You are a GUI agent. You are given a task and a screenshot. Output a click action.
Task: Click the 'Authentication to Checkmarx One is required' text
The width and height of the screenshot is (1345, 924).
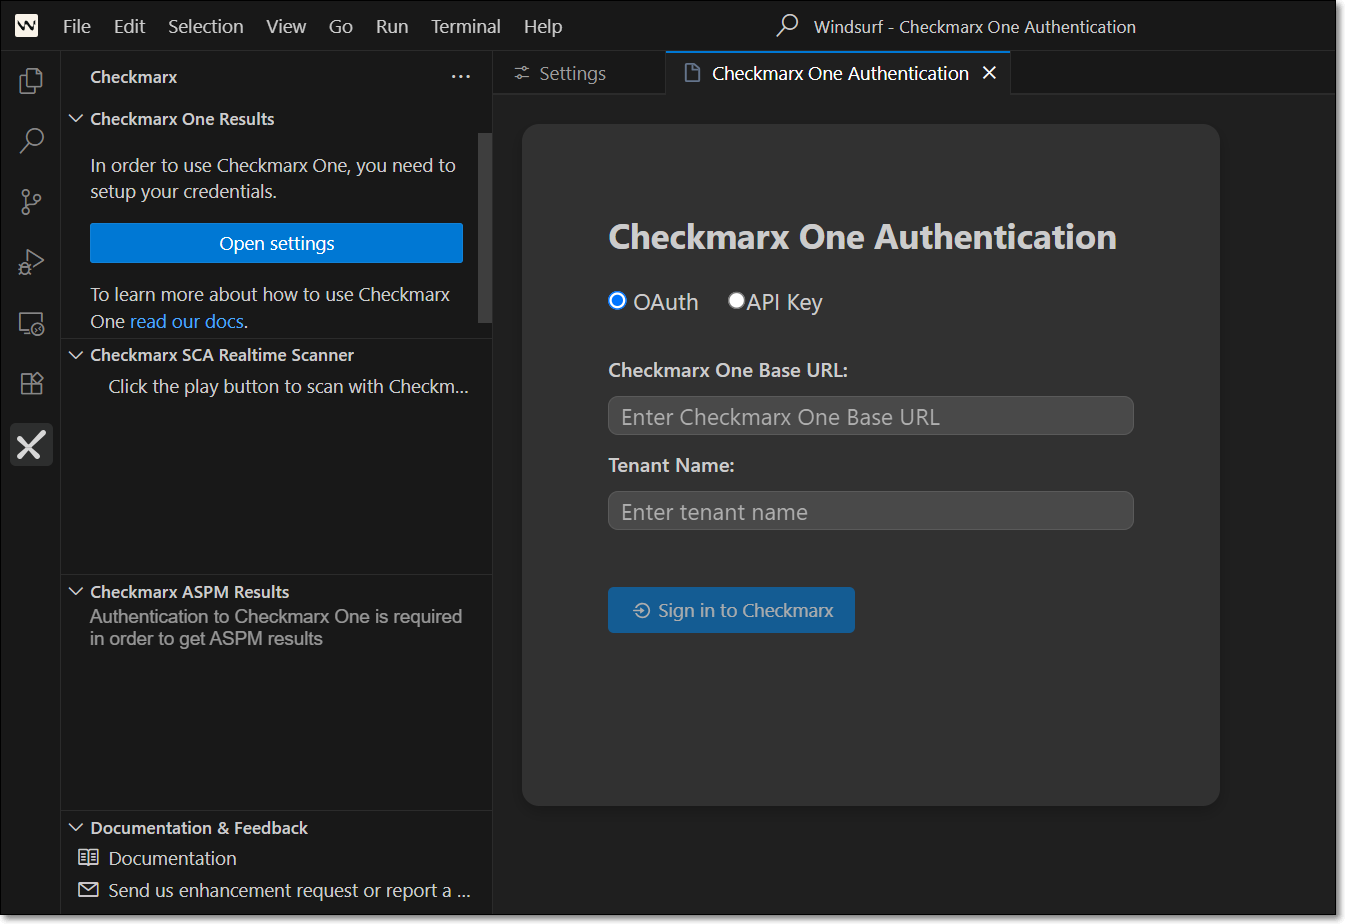[x=276, y=627]
